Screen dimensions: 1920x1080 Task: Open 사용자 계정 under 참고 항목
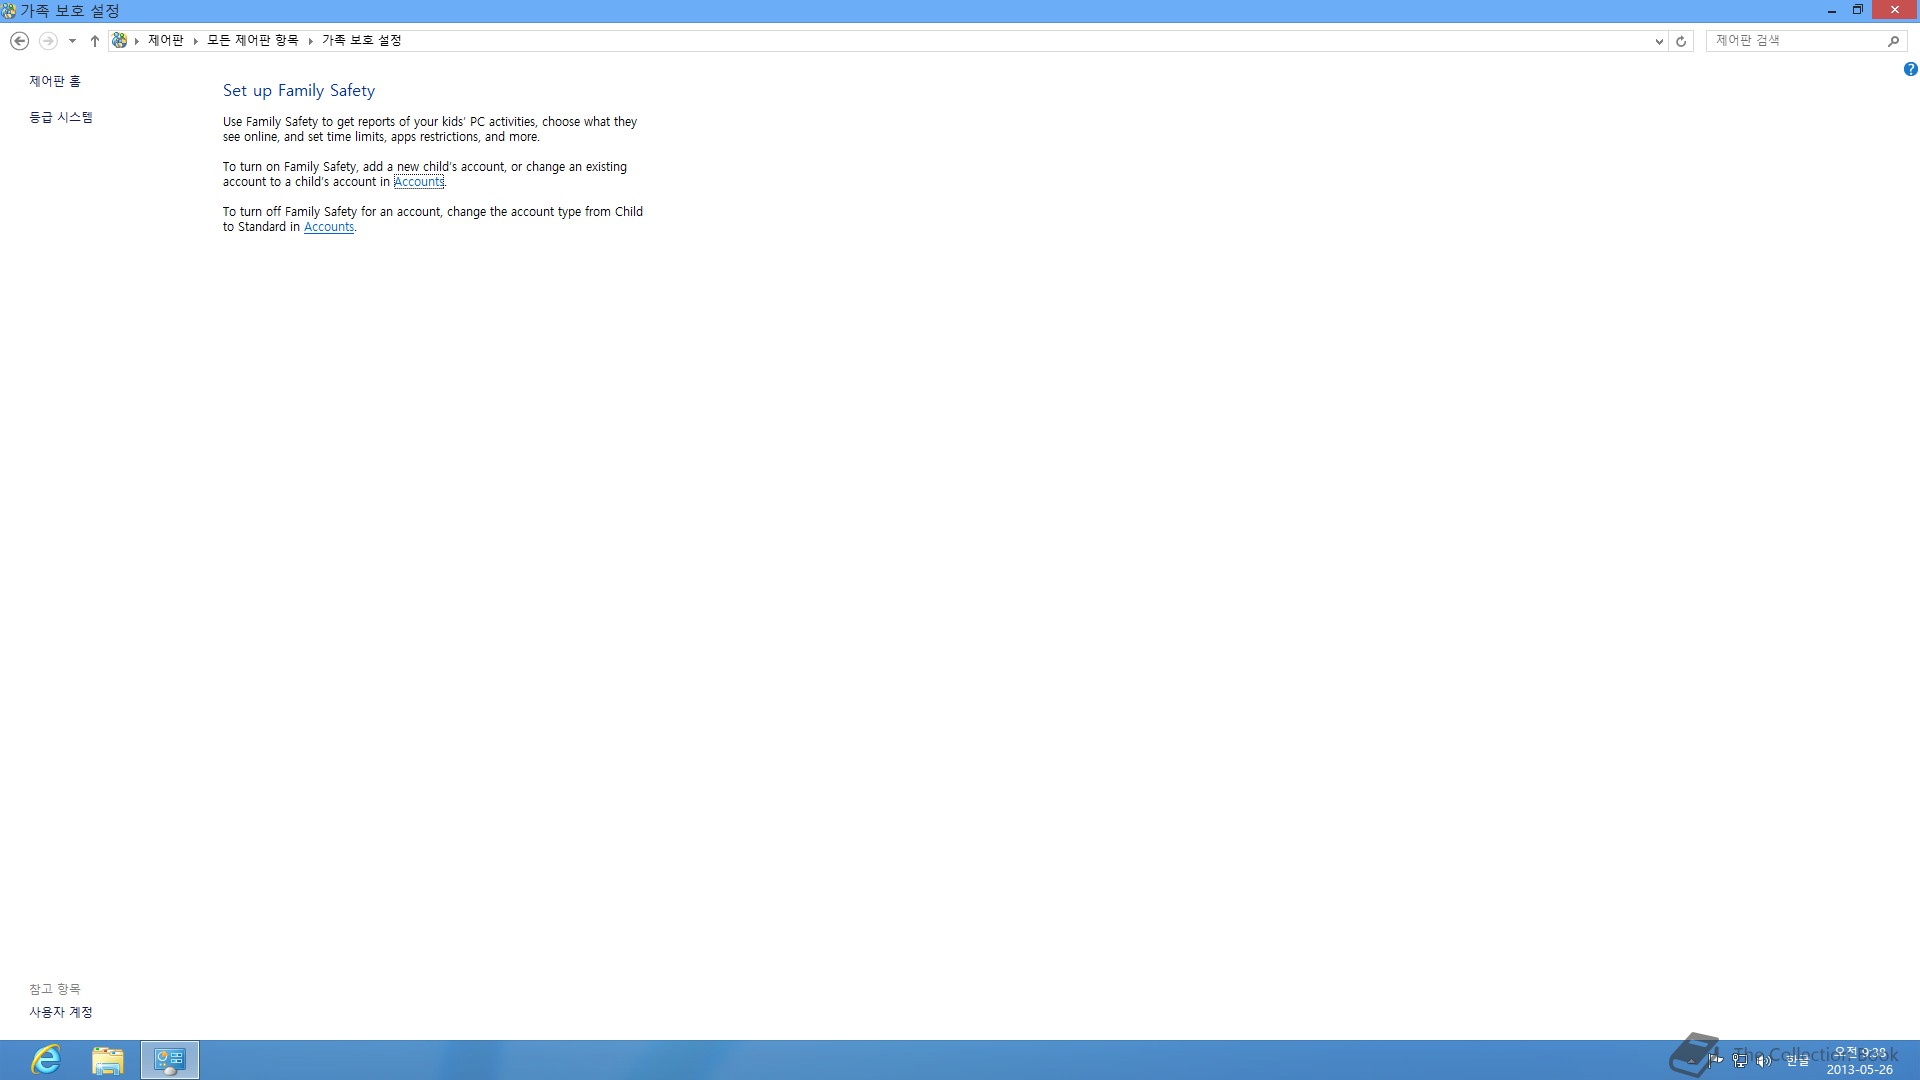[61, 1012]
